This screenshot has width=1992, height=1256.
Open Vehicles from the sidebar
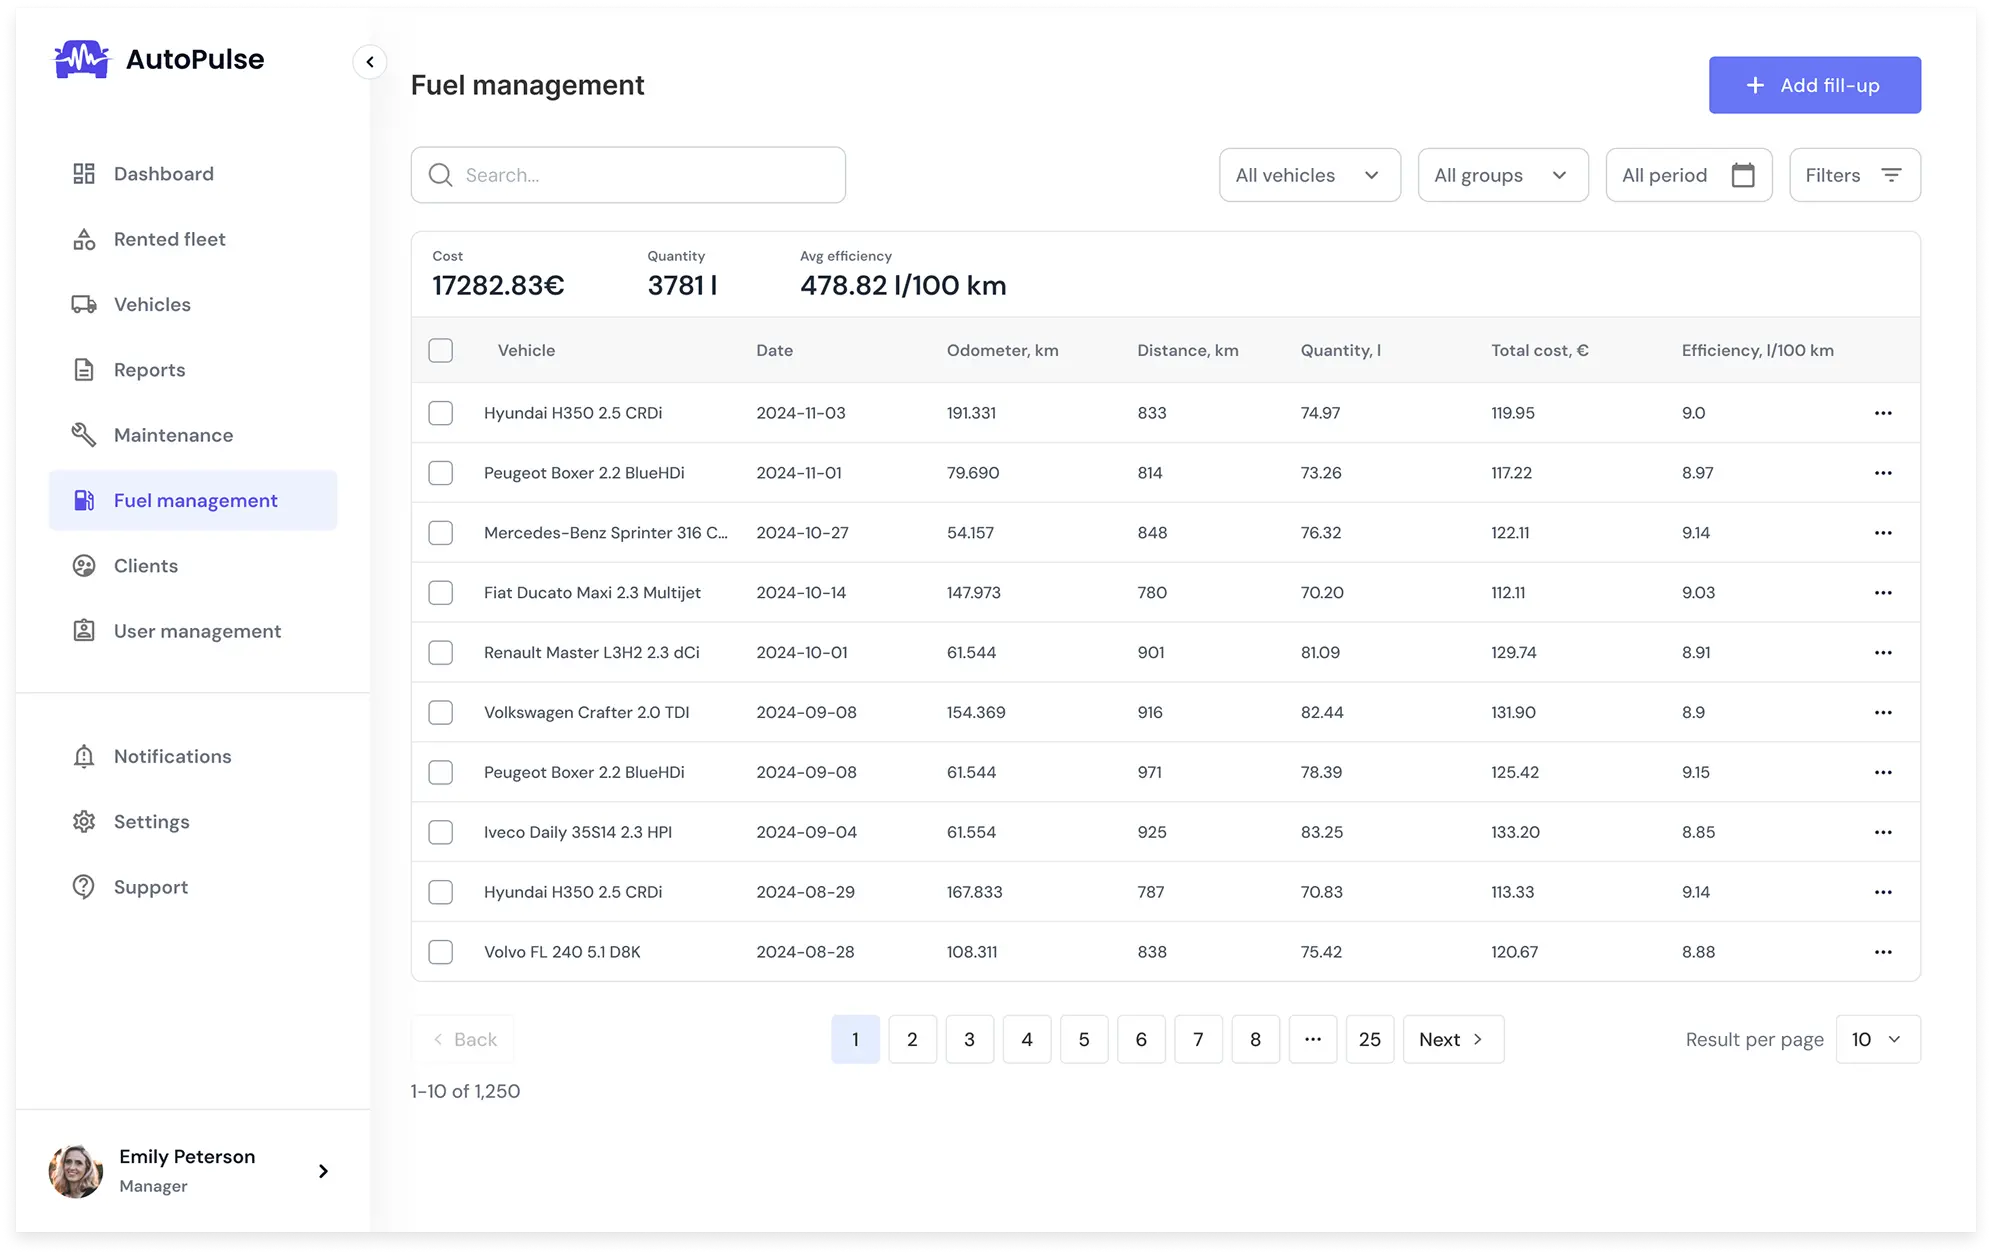coord(84,304)
